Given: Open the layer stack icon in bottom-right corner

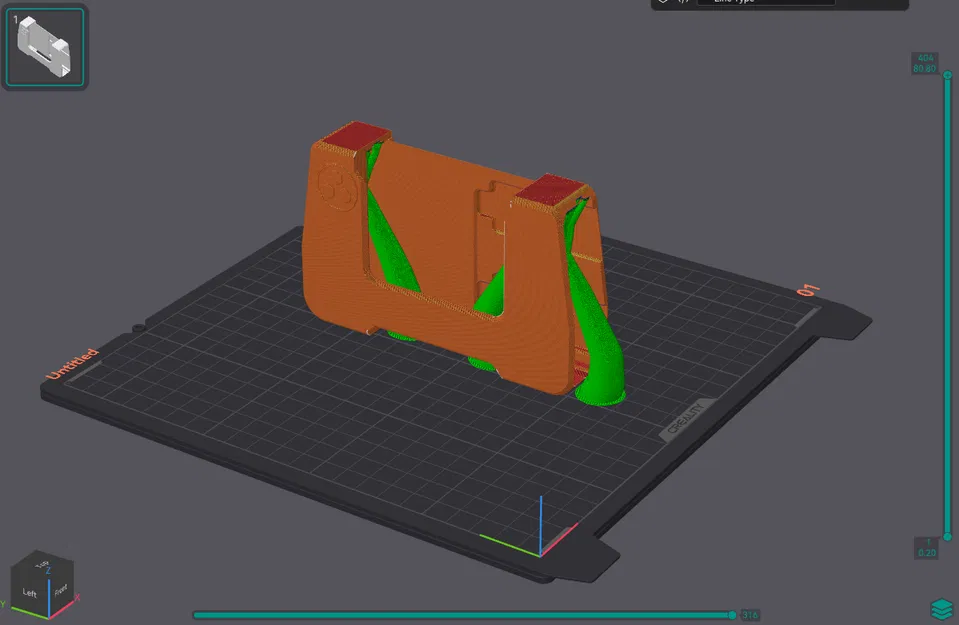Looking at the screenshot, I should pyautogui.click(x=941, y=608).
